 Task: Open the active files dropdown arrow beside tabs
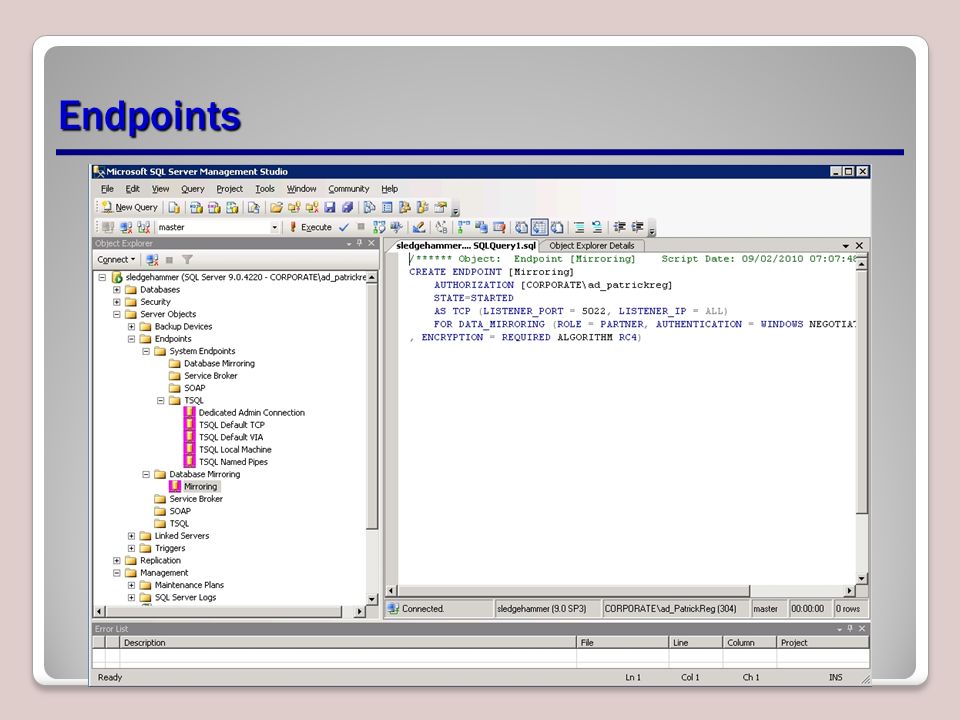coord(846,246)
